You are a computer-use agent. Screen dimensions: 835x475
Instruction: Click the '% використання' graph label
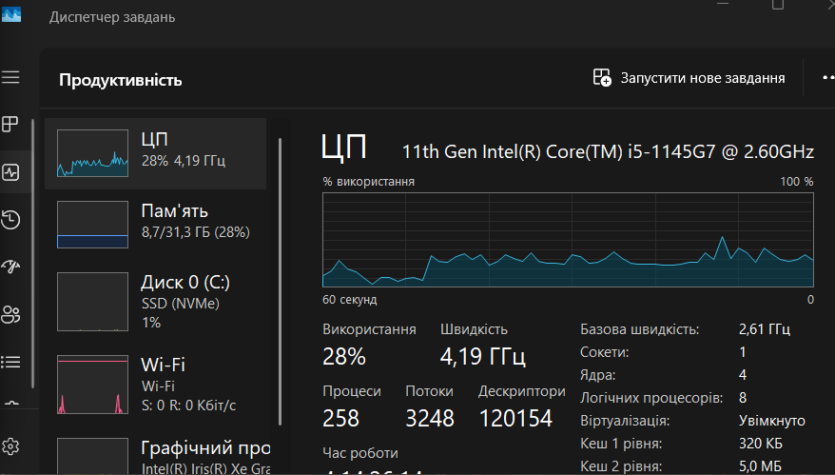pos(369,182)
